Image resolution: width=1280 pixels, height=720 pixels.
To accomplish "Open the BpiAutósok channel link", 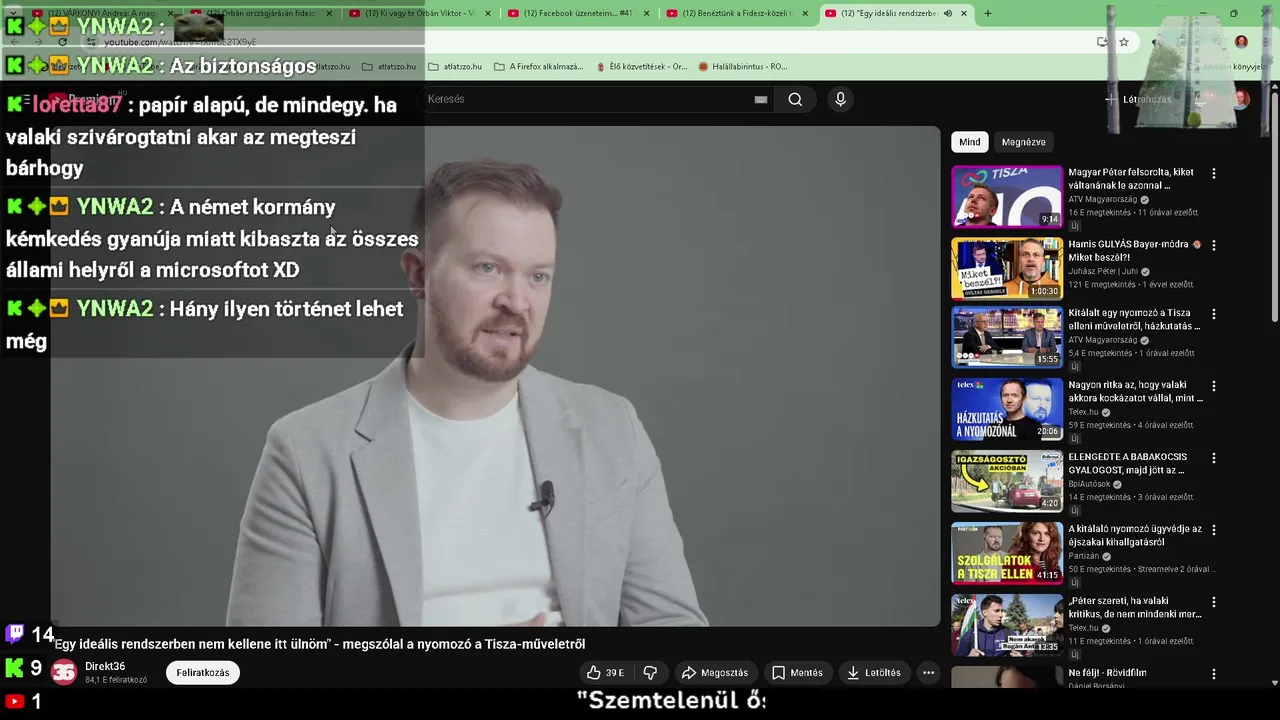I will [x=1089, y=484].
